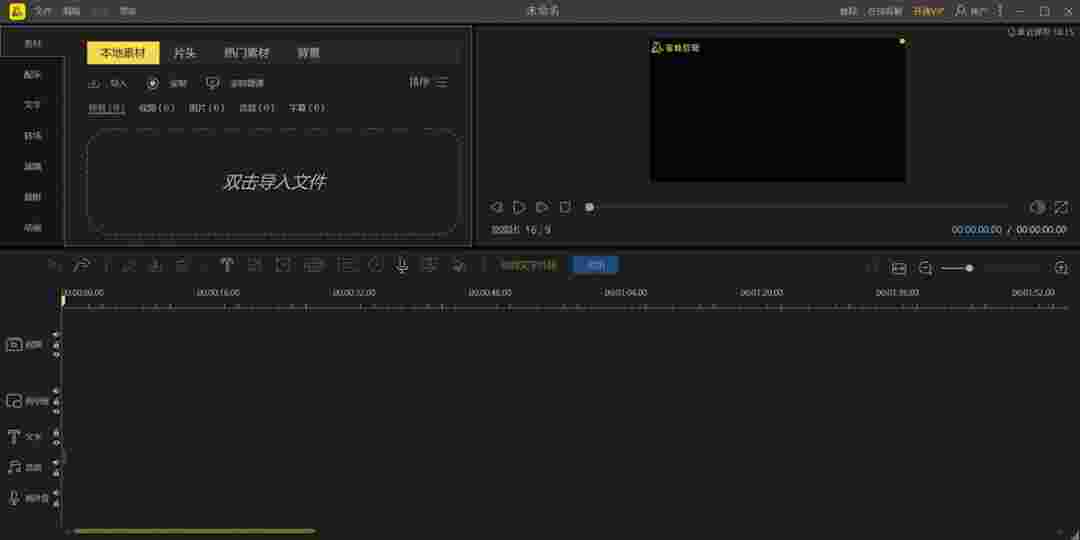
Task: Click the 导入 import icon
Action: tap(96, 83)
